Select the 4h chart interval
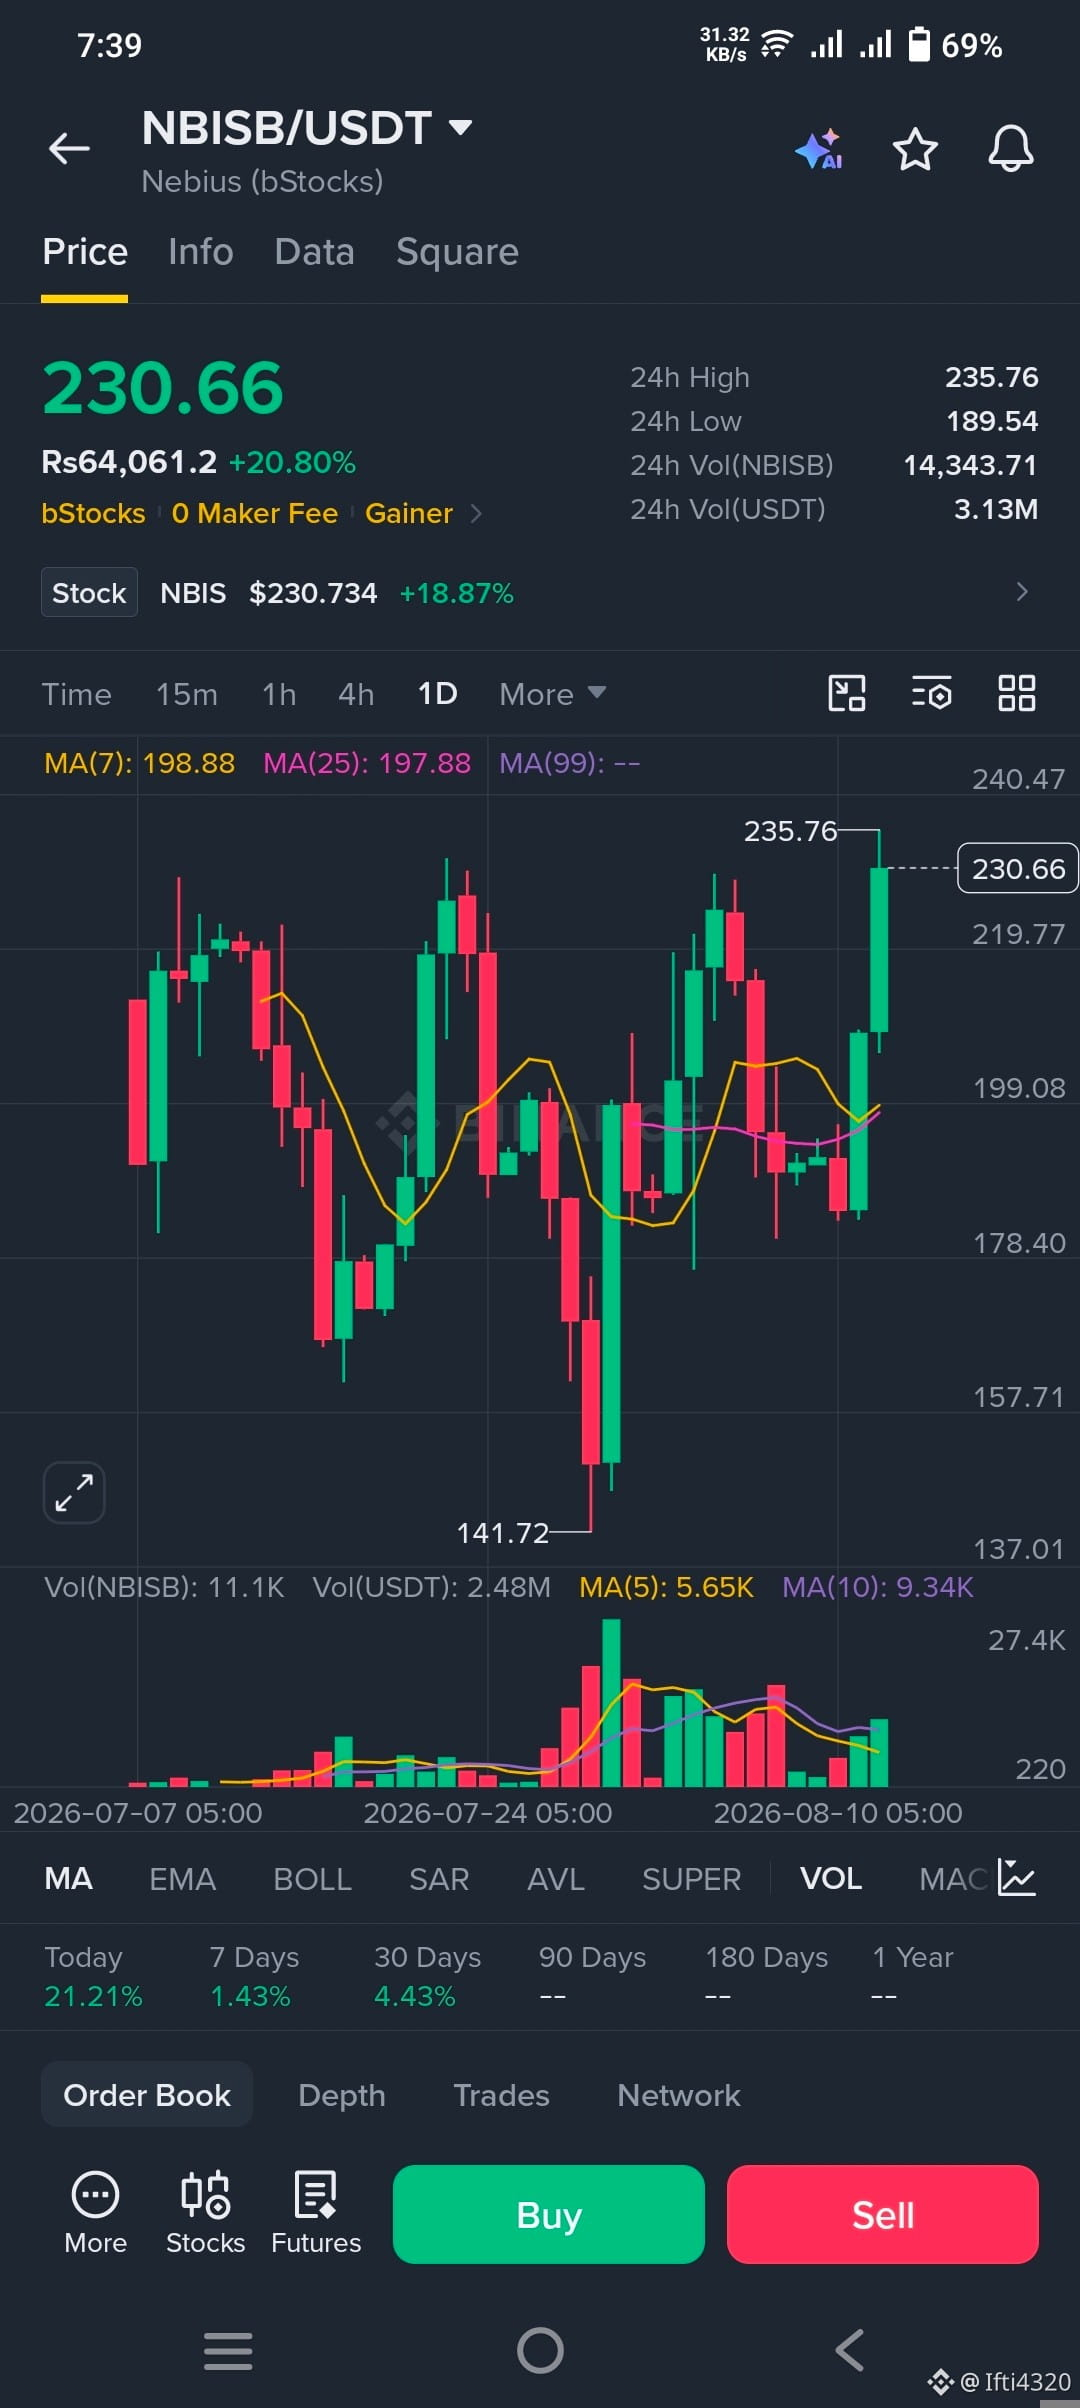The height and width of the screenshot is (2408, 1080). click(x=356, y=694)
